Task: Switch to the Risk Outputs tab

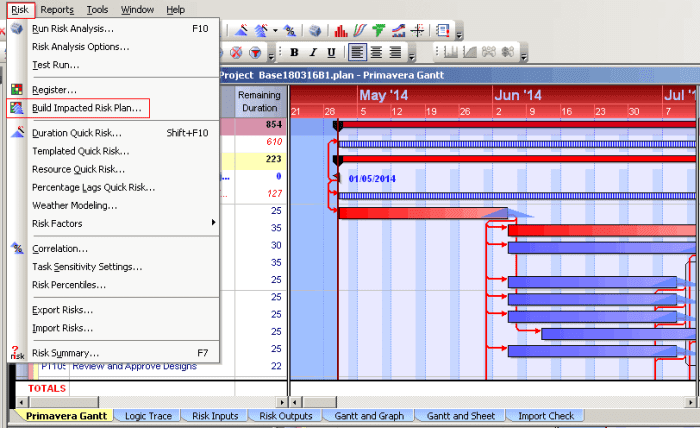Action: [x=286, y=416]
